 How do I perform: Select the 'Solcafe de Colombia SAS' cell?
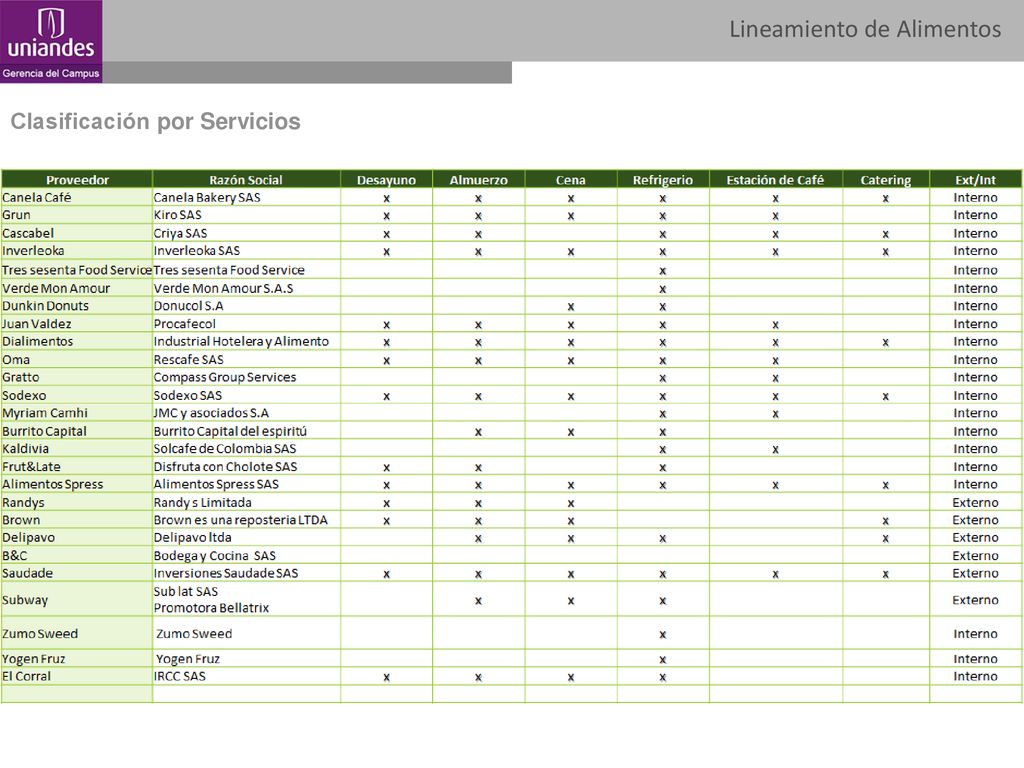click(246, 449)
